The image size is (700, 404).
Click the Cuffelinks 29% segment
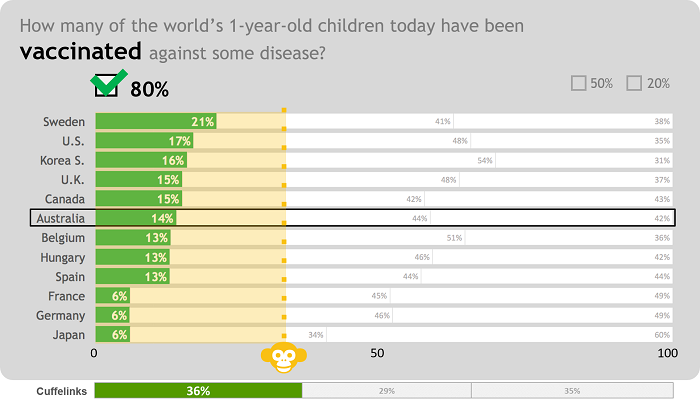[x=386, y=391]
